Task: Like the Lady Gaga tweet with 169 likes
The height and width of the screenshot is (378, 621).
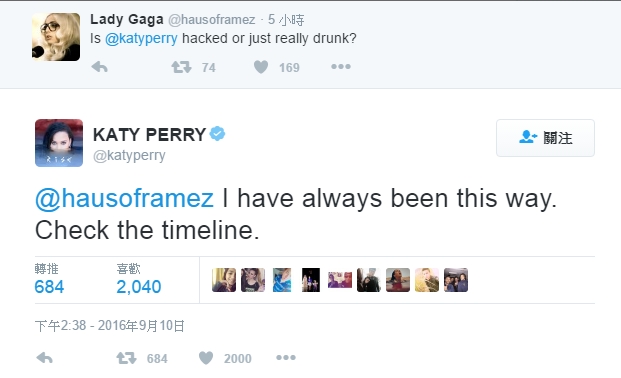Action: click(x=261, y=67)
